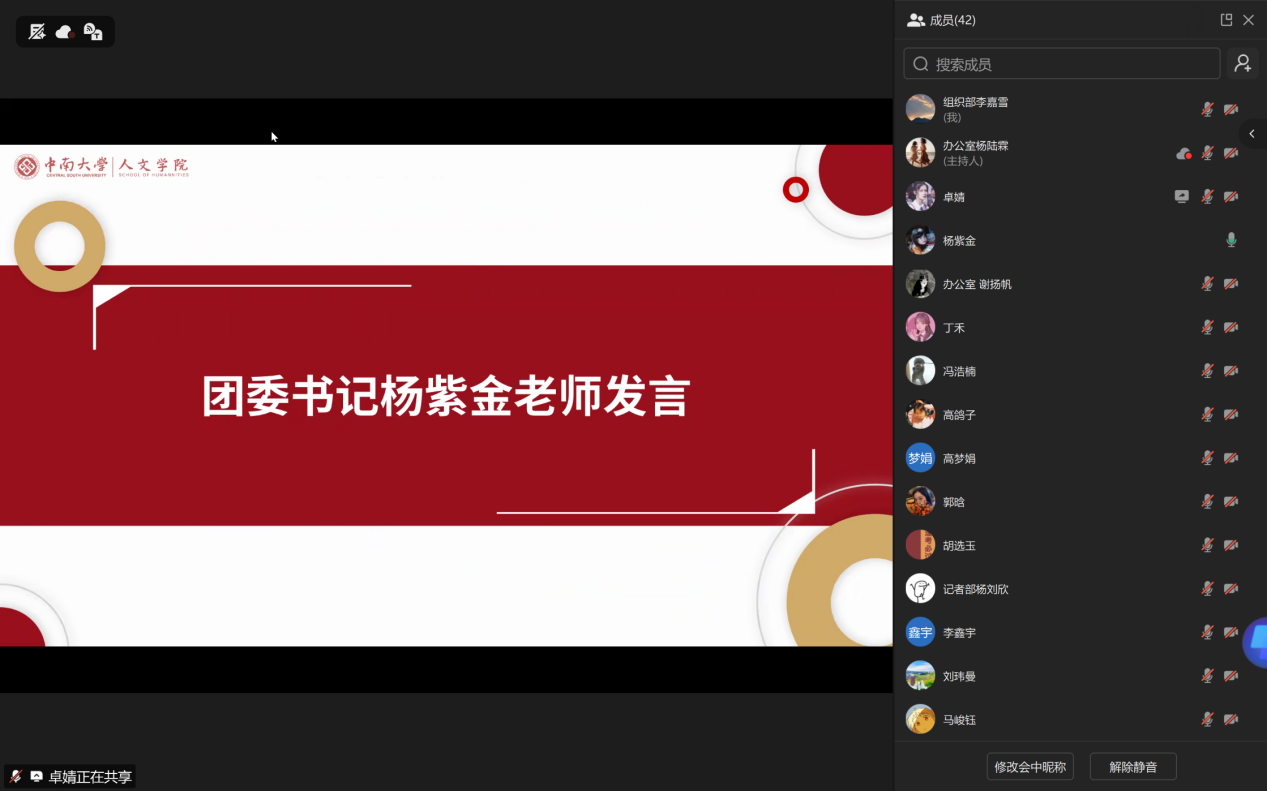The width and height of the screenshot is (1267, 791).
Task: Select member 高梦娟 in the list
Action: (x=959, y=458)
